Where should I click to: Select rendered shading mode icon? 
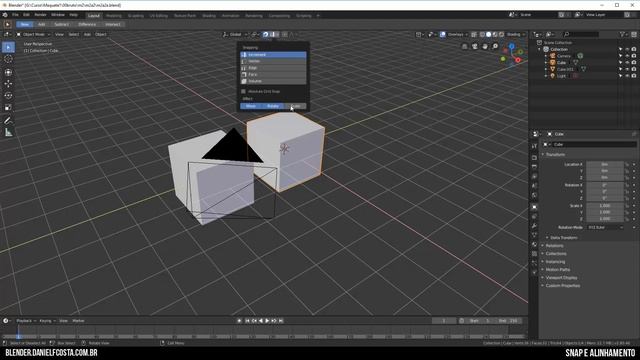pyautogui.click(x=502, y=35)
